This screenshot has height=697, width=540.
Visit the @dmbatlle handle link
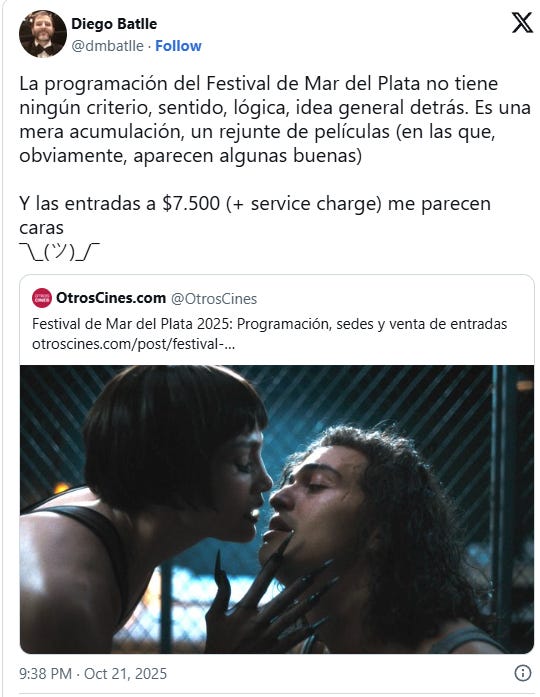point(108,46)
